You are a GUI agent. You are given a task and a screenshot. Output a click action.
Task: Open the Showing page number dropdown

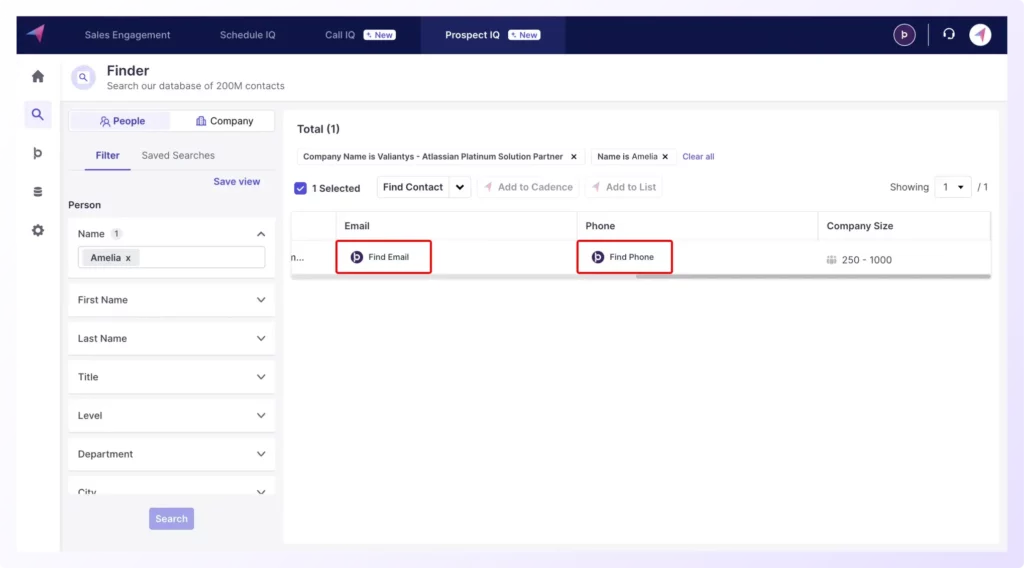953,187
